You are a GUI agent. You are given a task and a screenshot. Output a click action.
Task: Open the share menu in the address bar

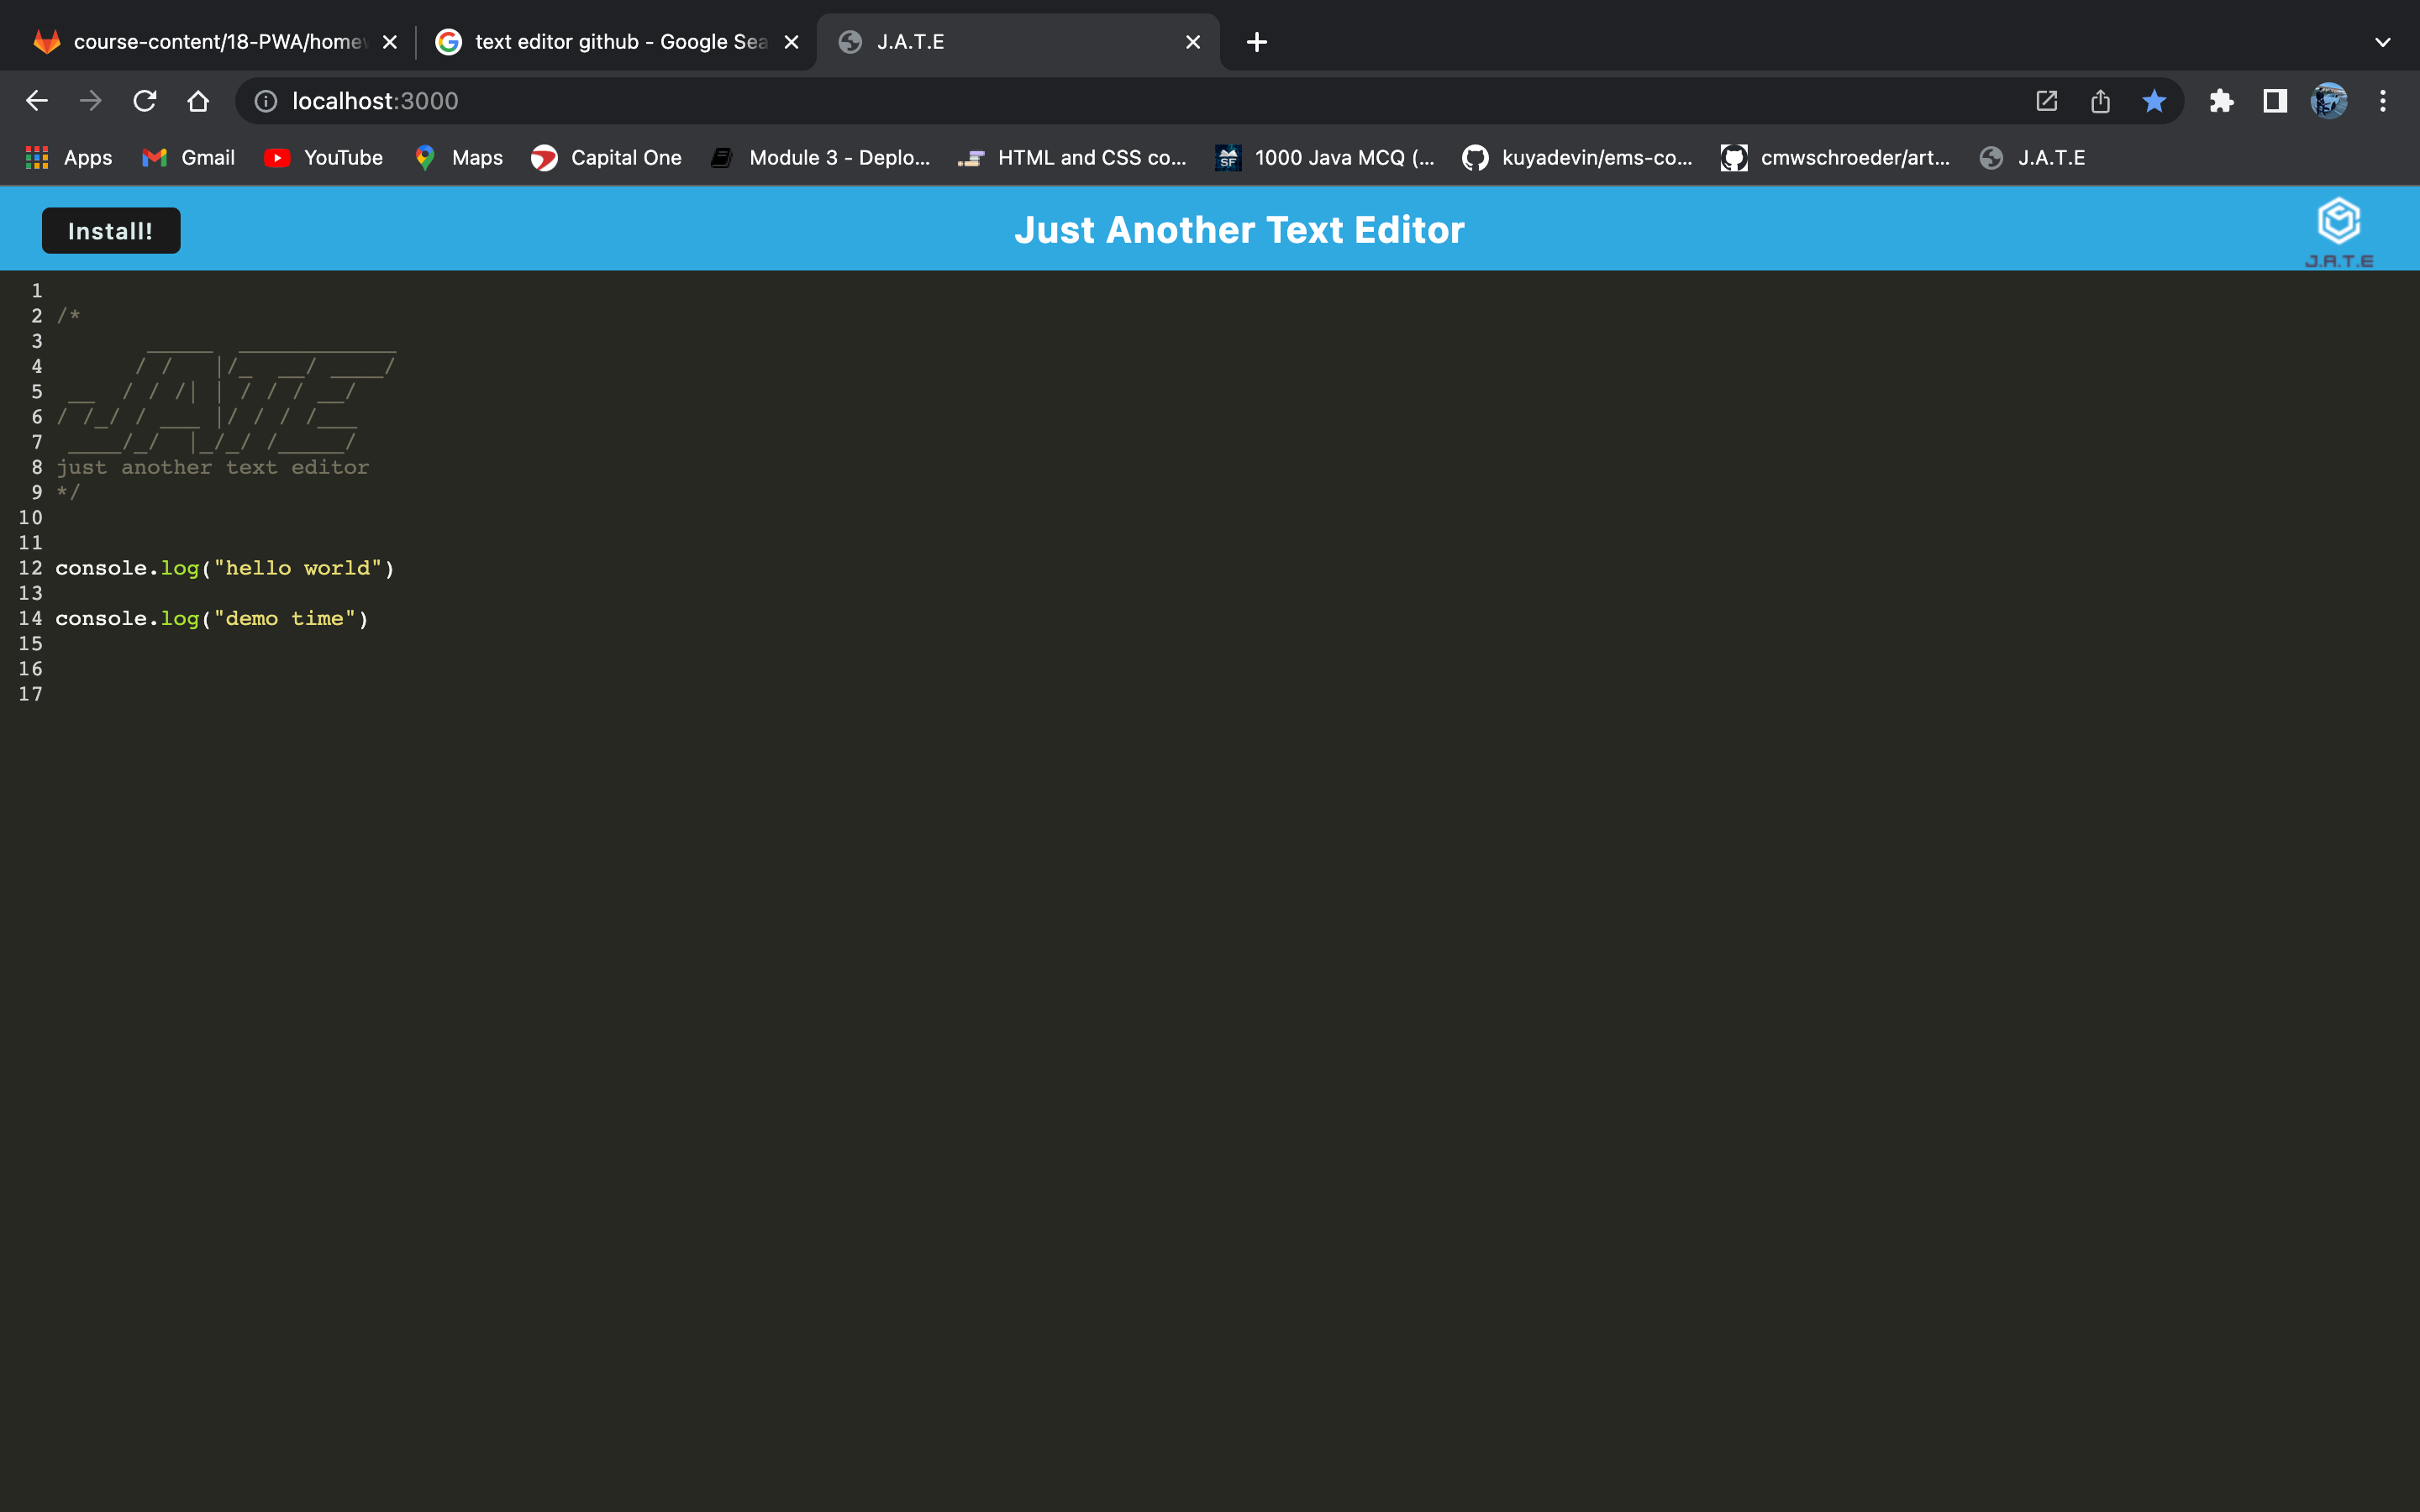(x=2100, y=100)
